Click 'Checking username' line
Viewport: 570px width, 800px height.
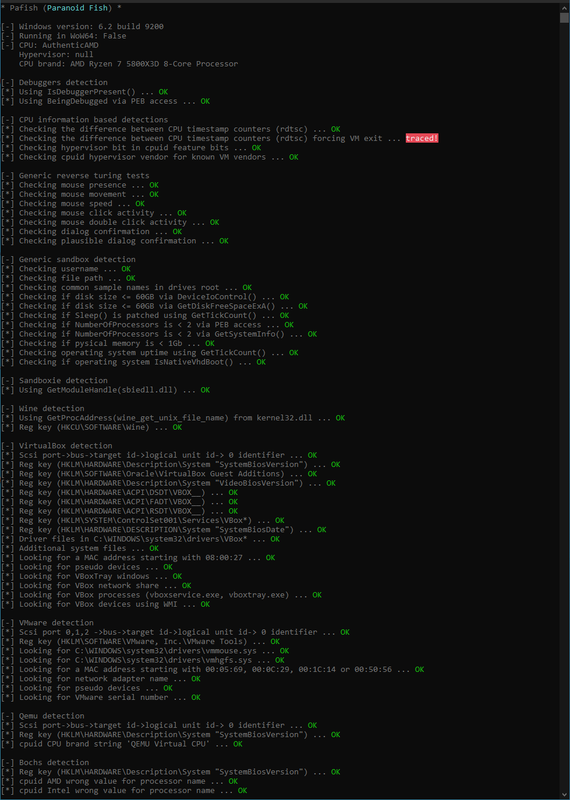(x=66, y=269)
